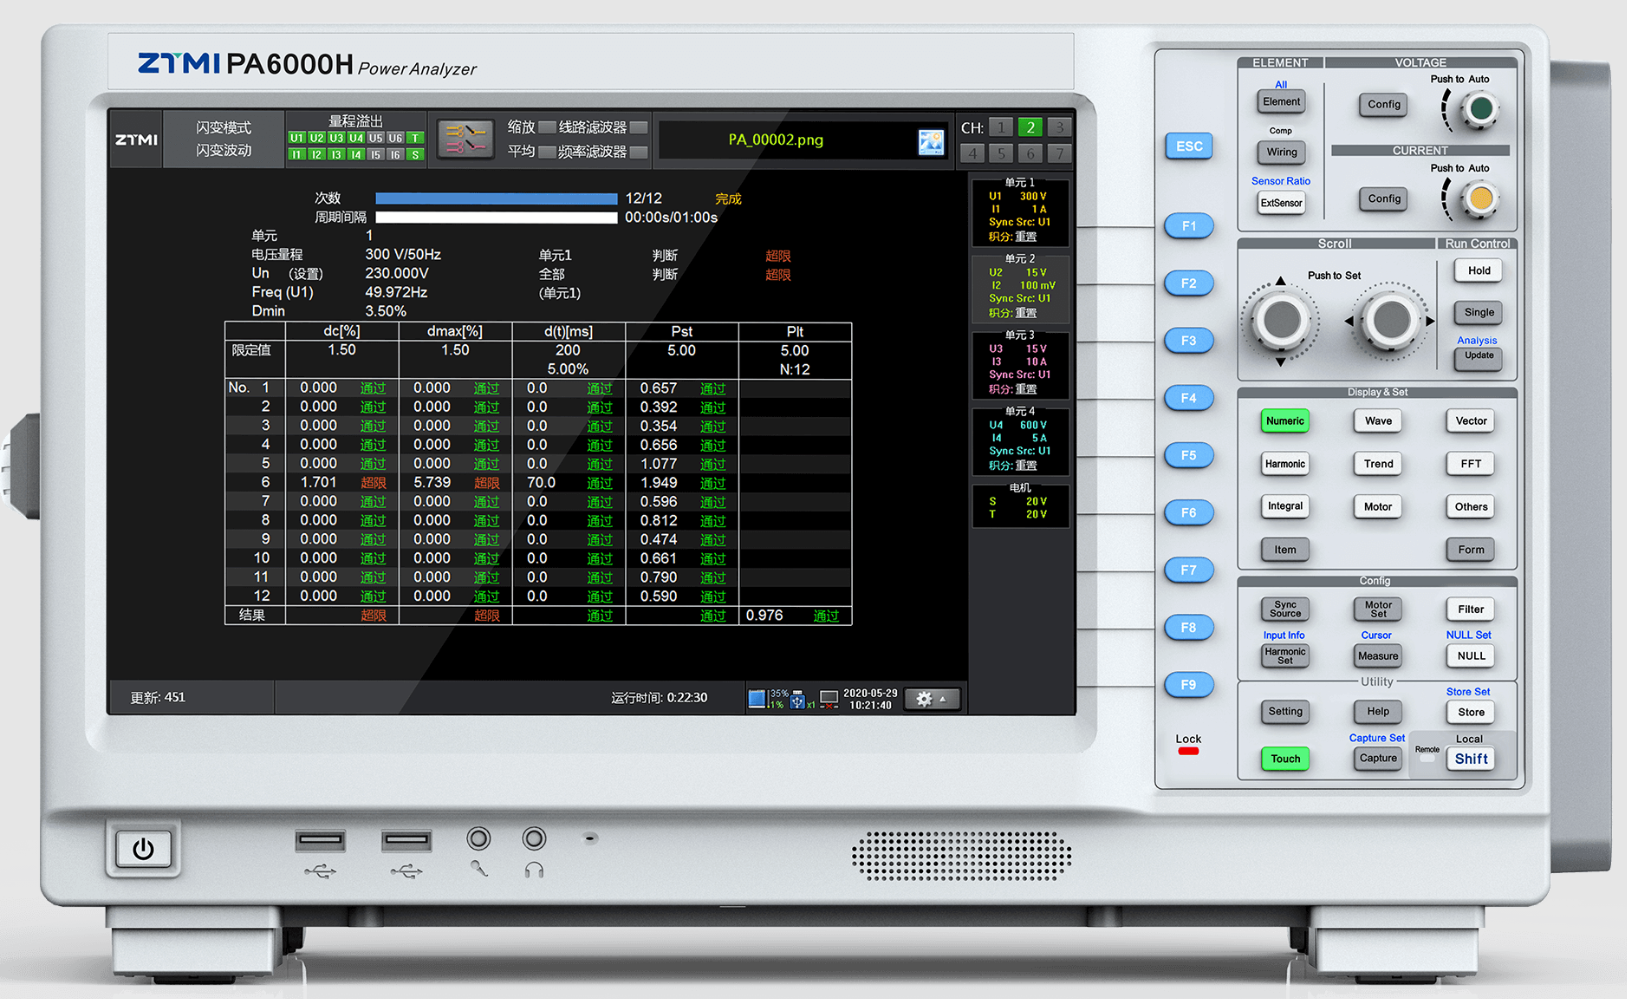The height and width of the screenshot is (999, 1627).
Task: Open the PA_00002.png image thumbnail icon
Action: pyautogui.click(x=931, y=142)
